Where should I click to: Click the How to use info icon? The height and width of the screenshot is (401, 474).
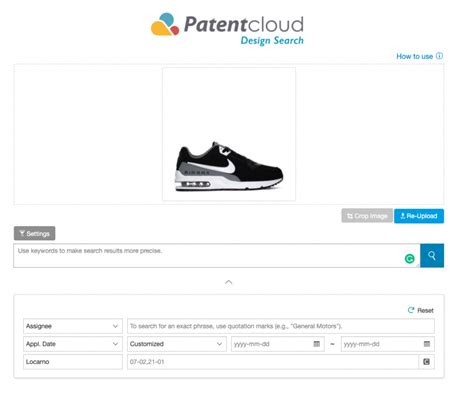click(x=440, y=56)
